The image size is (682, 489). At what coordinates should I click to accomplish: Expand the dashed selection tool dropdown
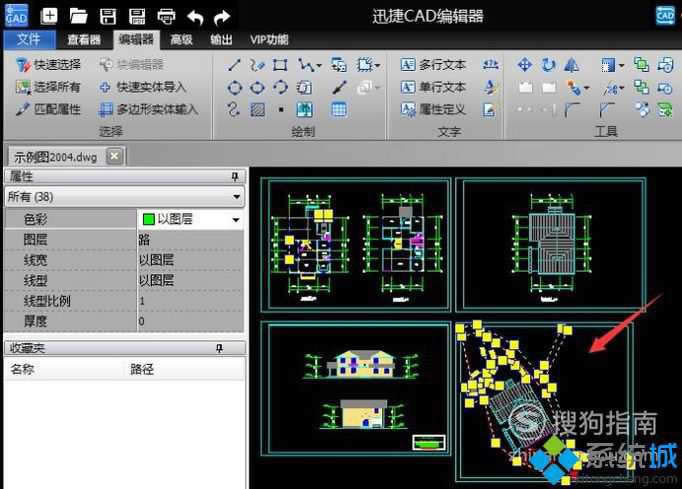(377, 66)
